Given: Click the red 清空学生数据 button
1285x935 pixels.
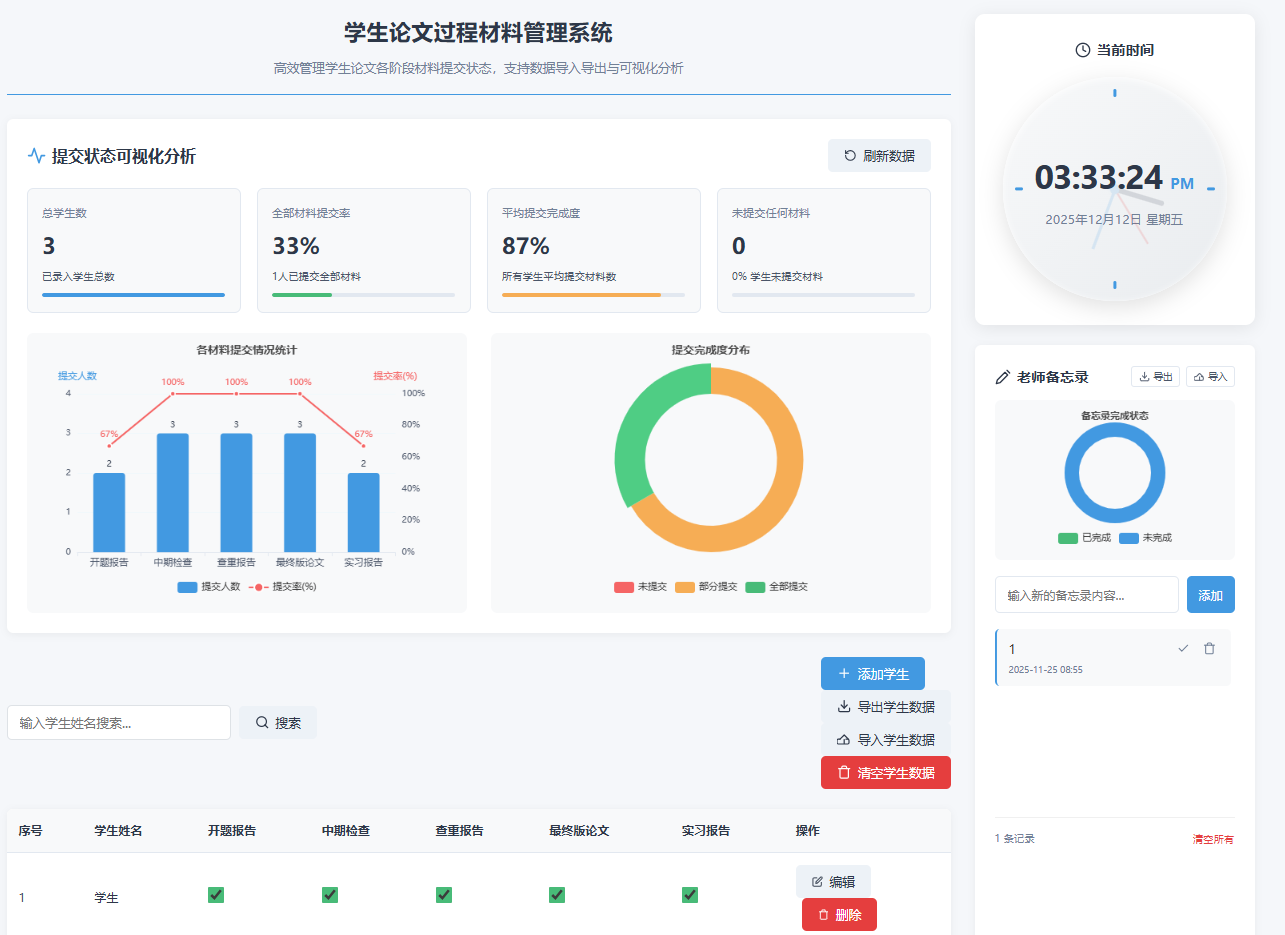Looking at the screenshot, I should click(885, 773).
